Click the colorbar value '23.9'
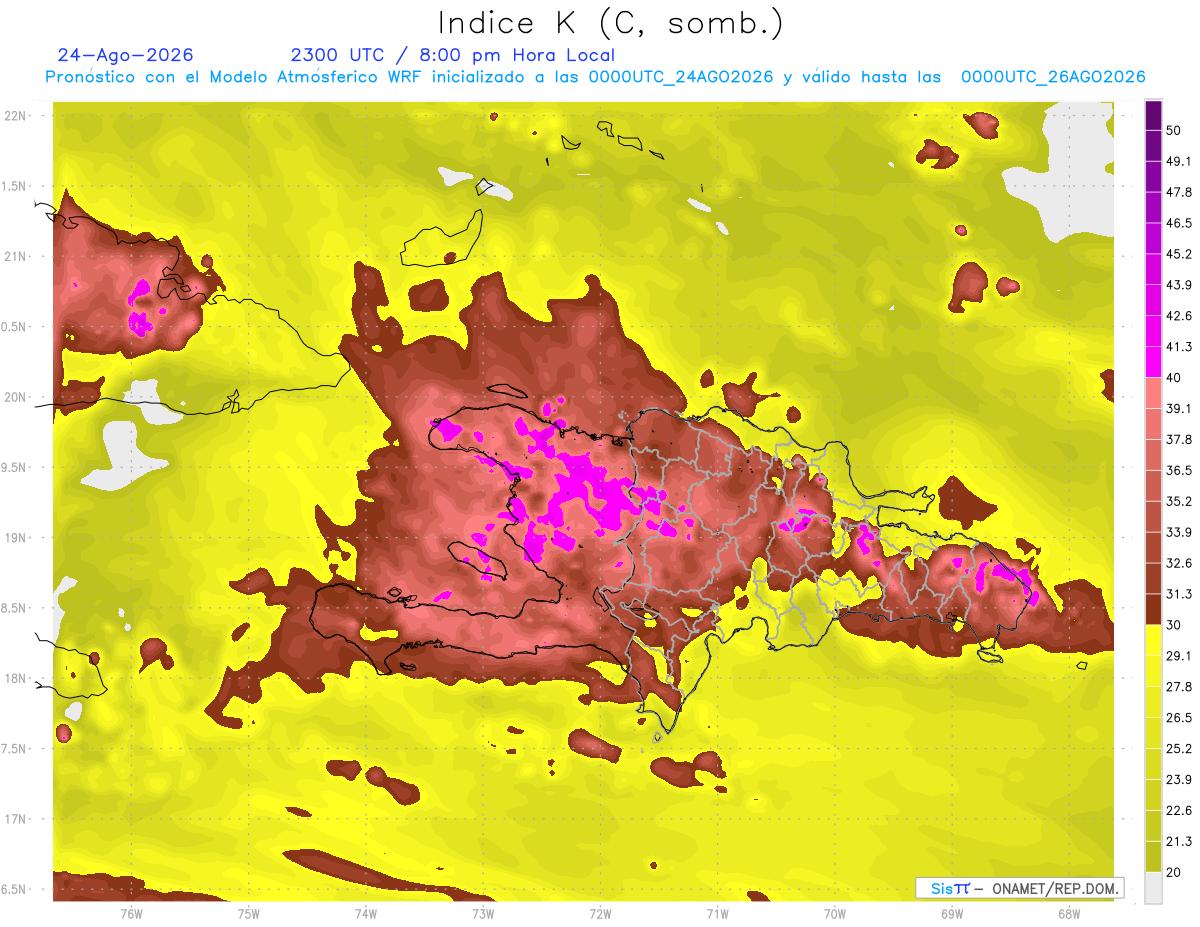The width and height of the screenshot is (1200, 927). tap(1180, 780)
